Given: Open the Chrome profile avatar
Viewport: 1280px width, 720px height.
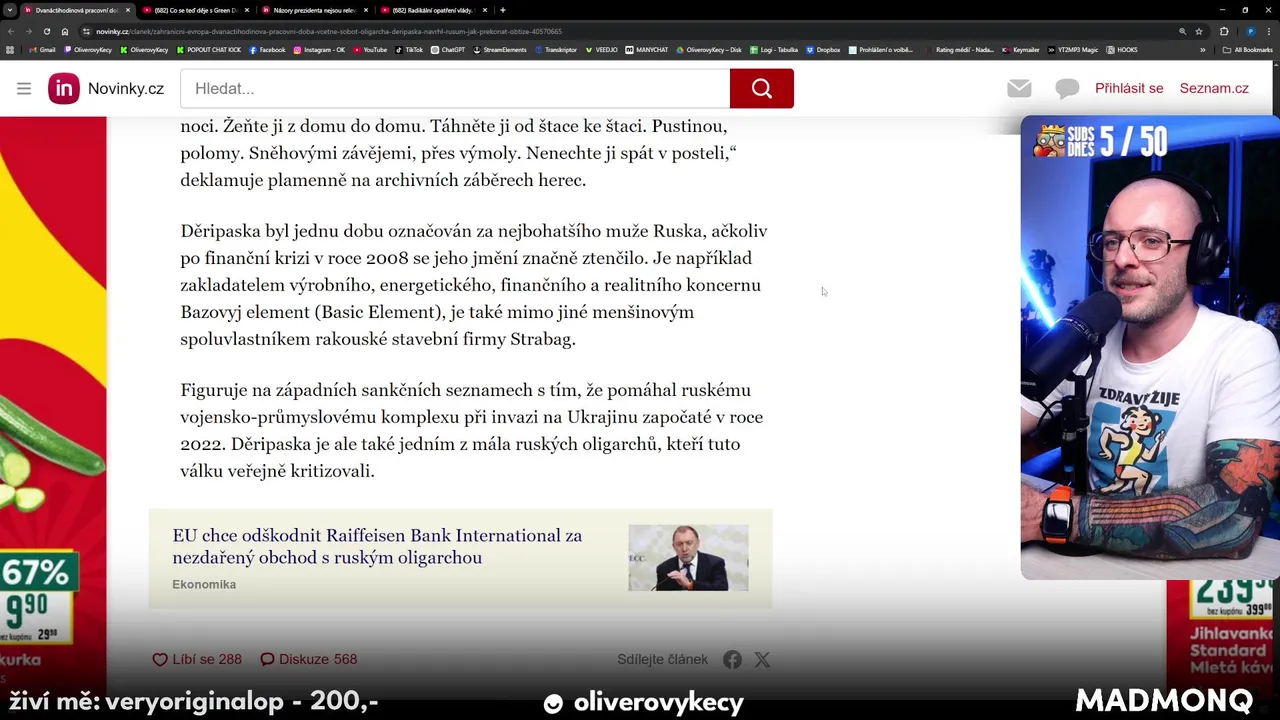Looking at the screenshot, I should tap(1251, 31).
